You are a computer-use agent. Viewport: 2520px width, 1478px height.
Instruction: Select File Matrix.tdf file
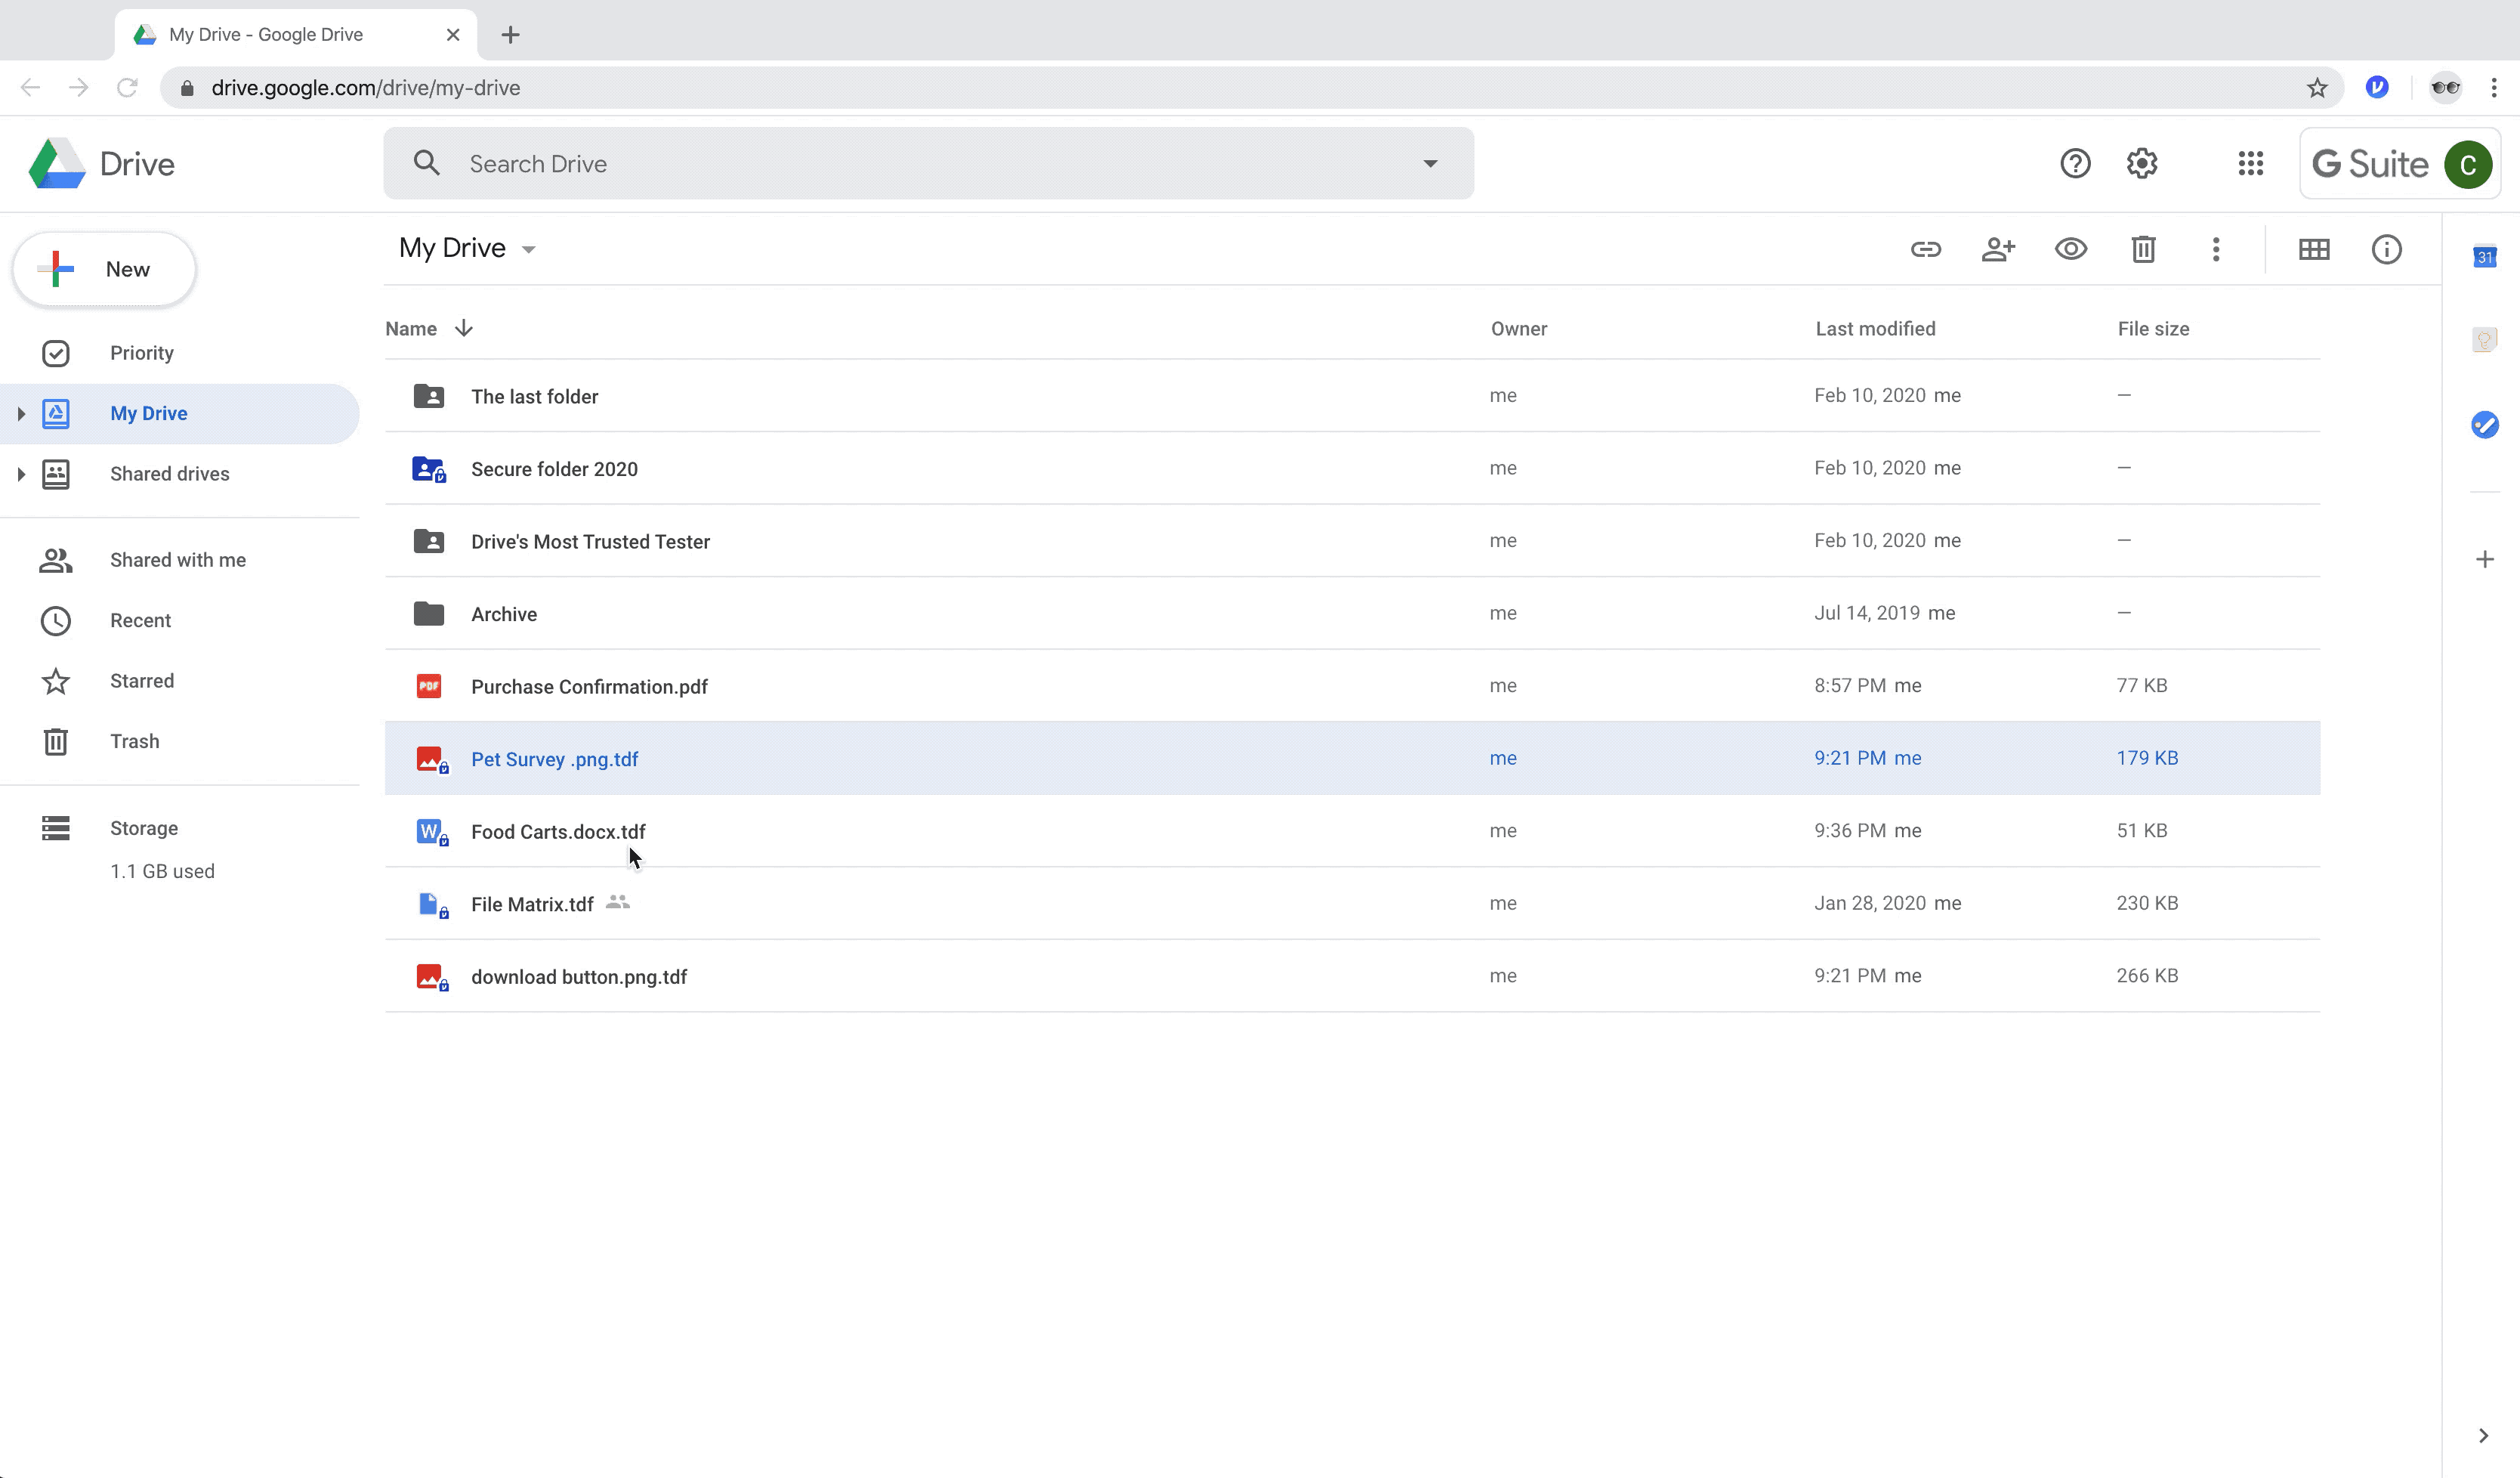tap(1352, 904)
